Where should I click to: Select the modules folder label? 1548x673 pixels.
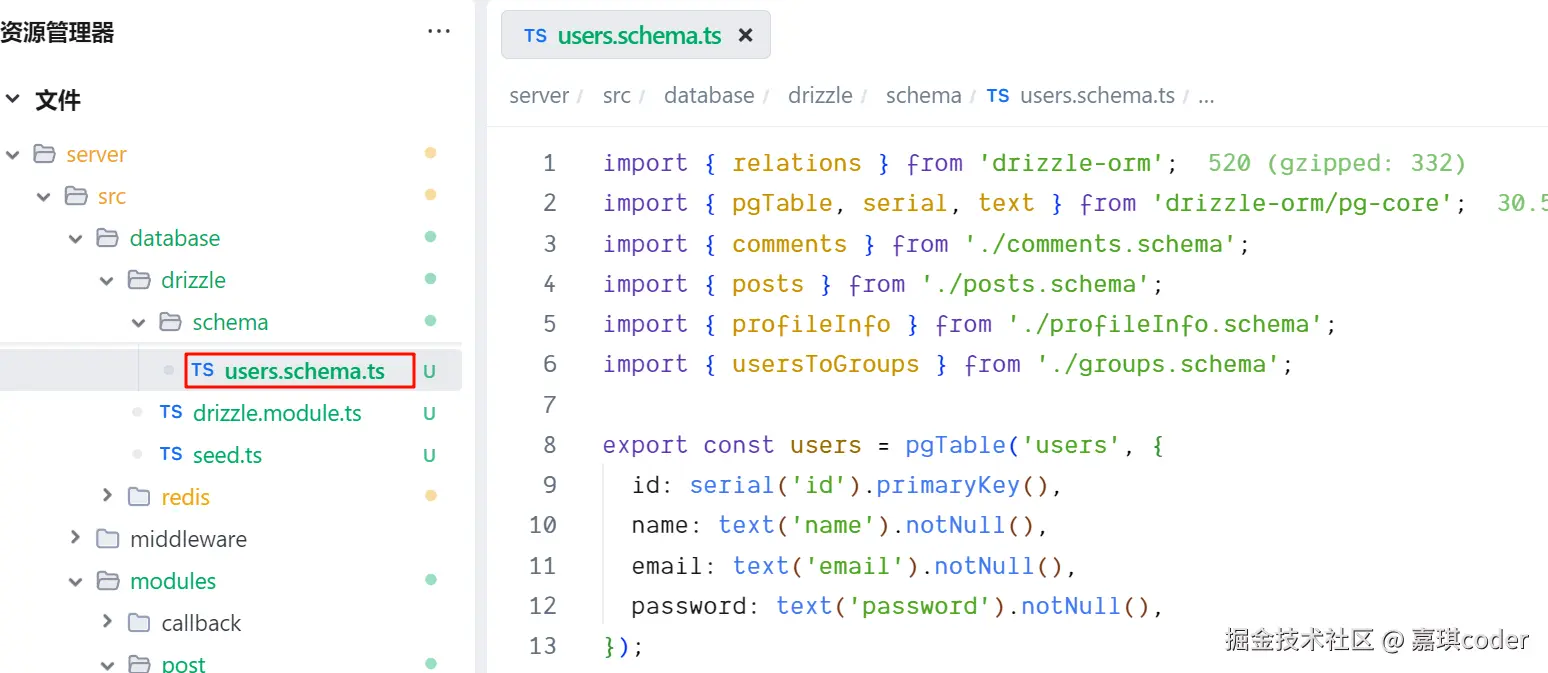(x=173, y=581)
